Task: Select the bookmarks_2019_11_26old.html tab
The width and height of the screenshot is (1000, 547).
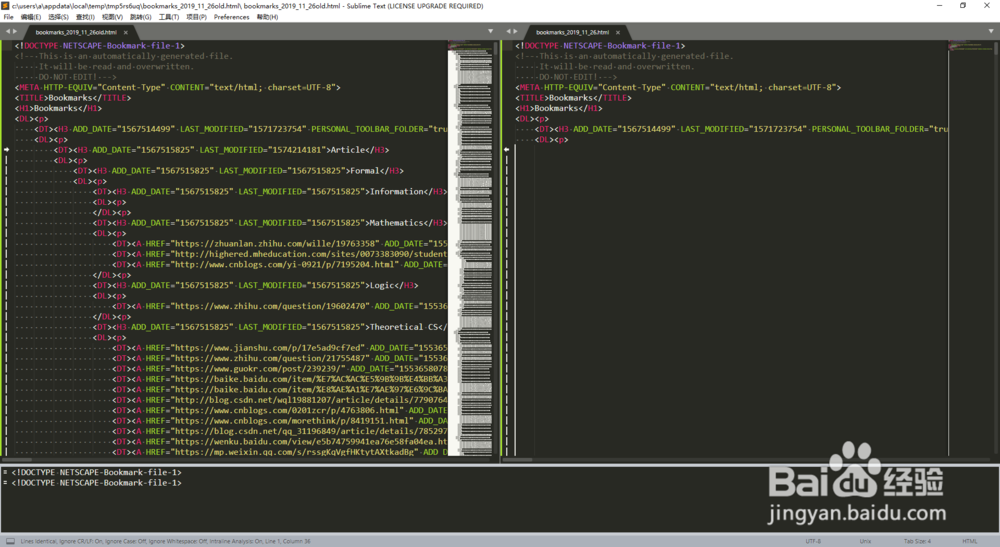Action: point(76,32)
